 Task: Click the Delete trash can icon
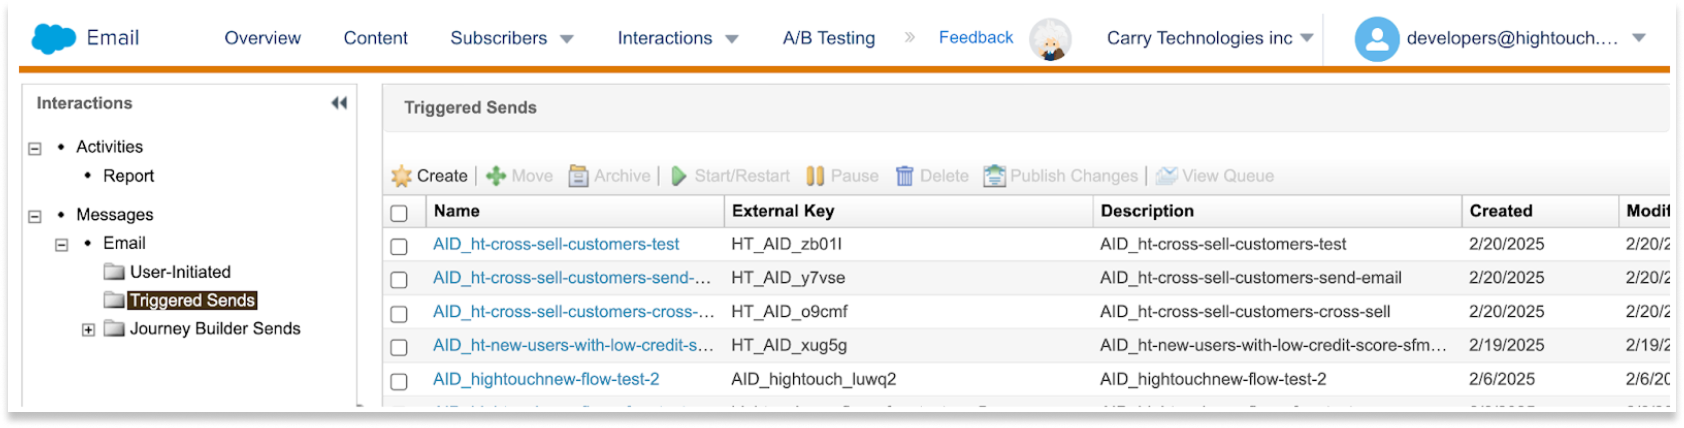click(904, 177)
